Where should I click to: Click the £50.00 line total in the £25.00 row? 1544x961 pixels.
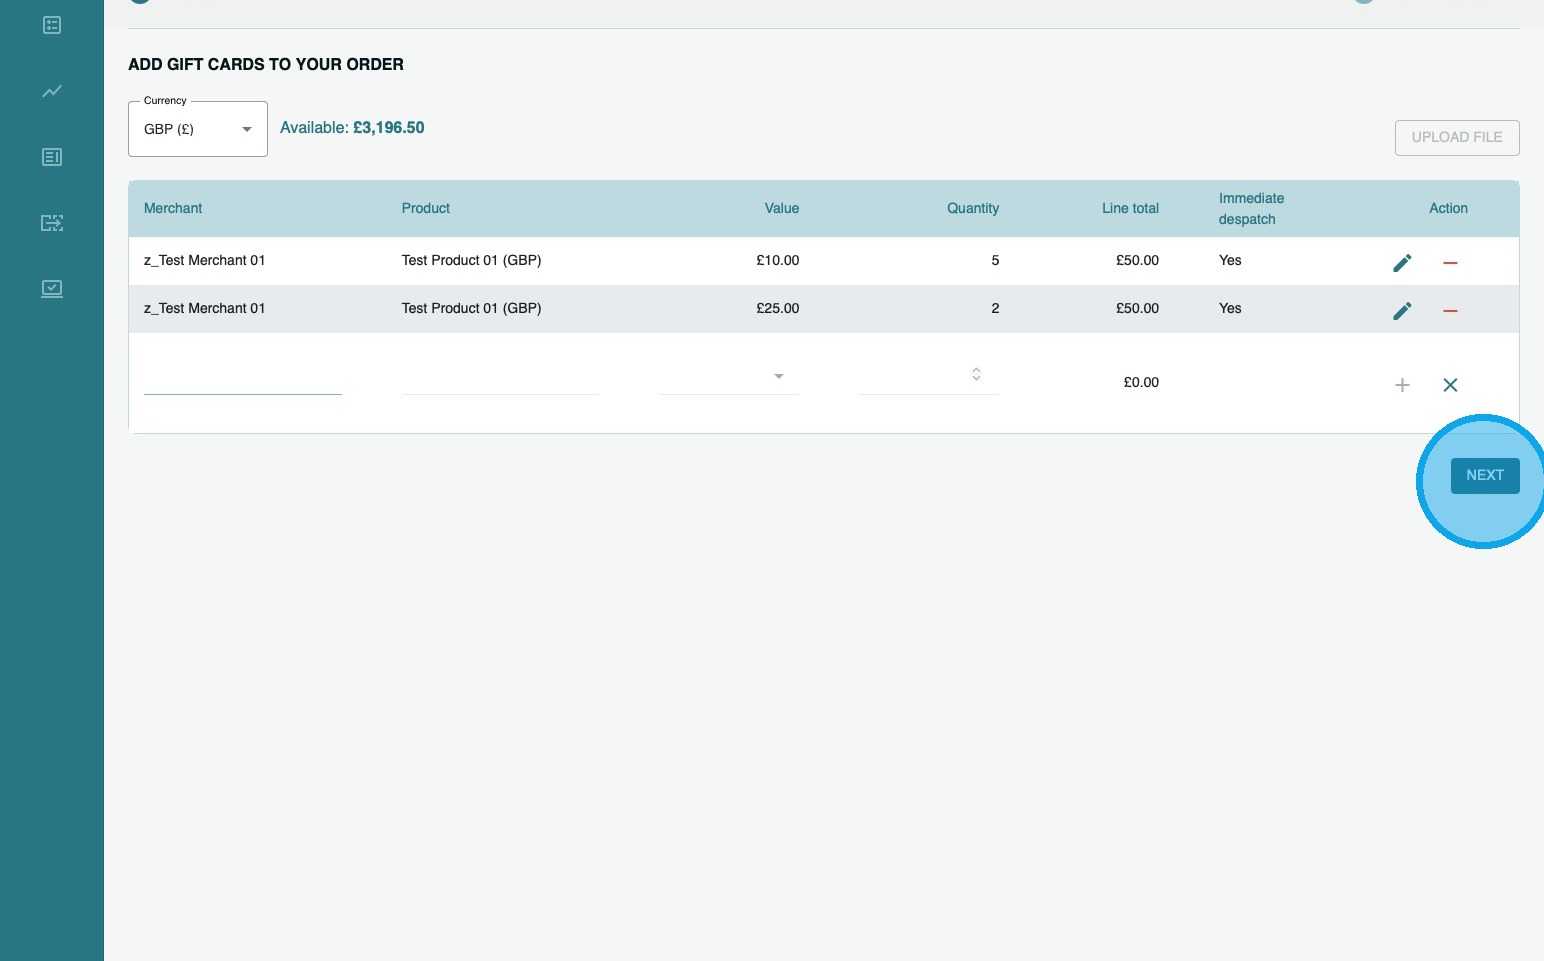pyautogui.click(x=1138, y=308)
